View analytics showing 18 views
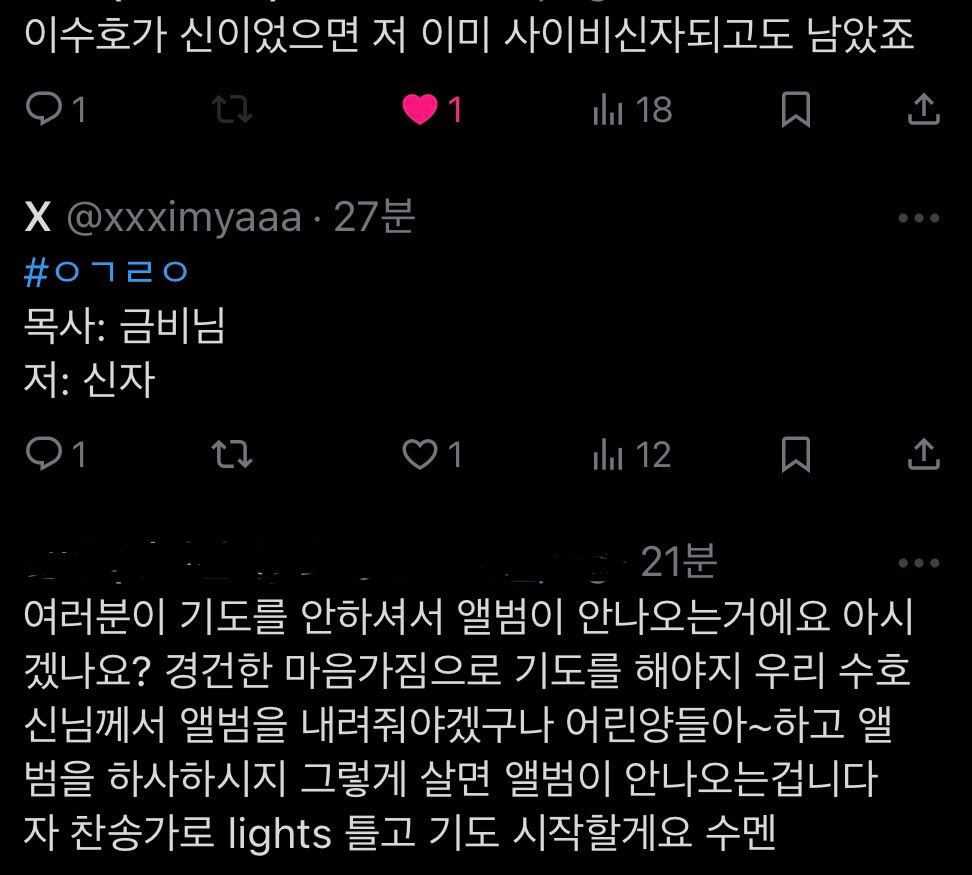The width and height of the screenshot is (972, 875). [x=632, y=109]
